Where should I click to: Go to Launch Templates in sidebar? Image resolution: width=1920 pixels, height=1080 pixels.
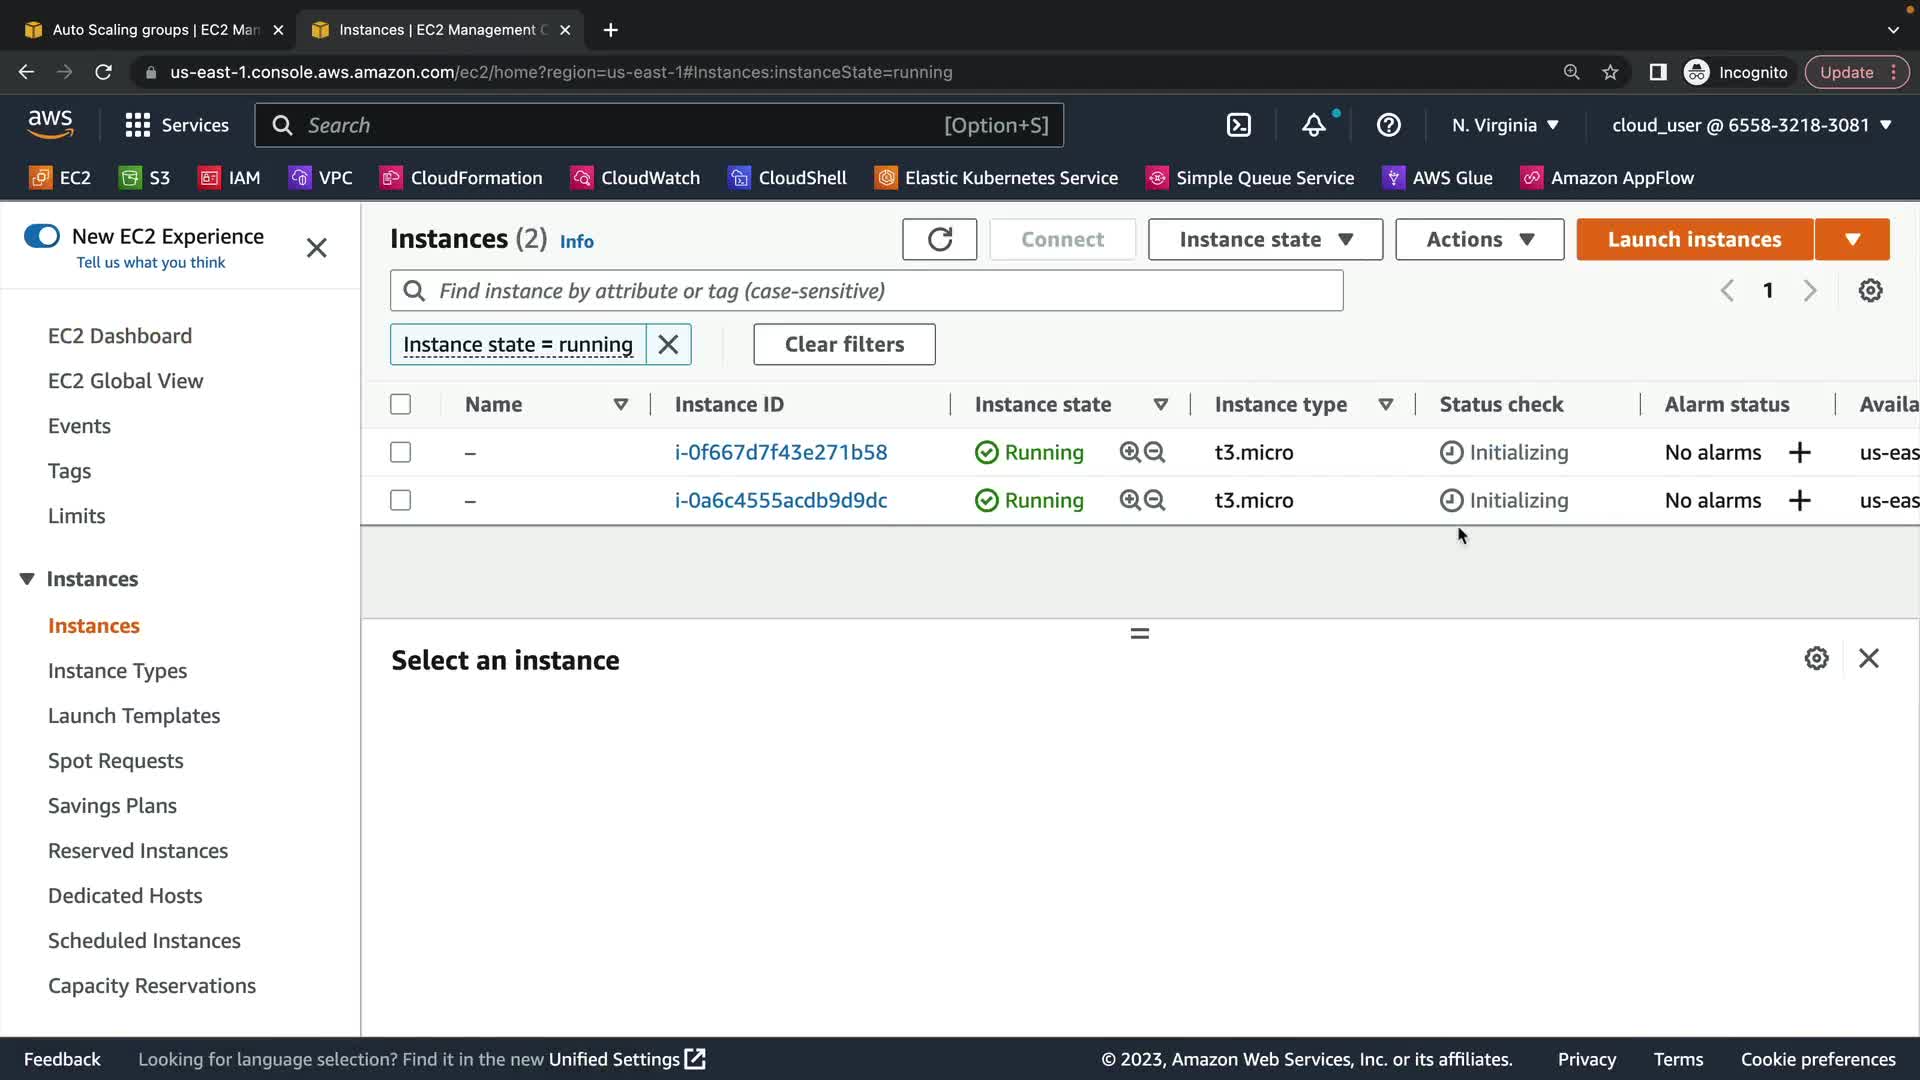(x=134, y=716)
